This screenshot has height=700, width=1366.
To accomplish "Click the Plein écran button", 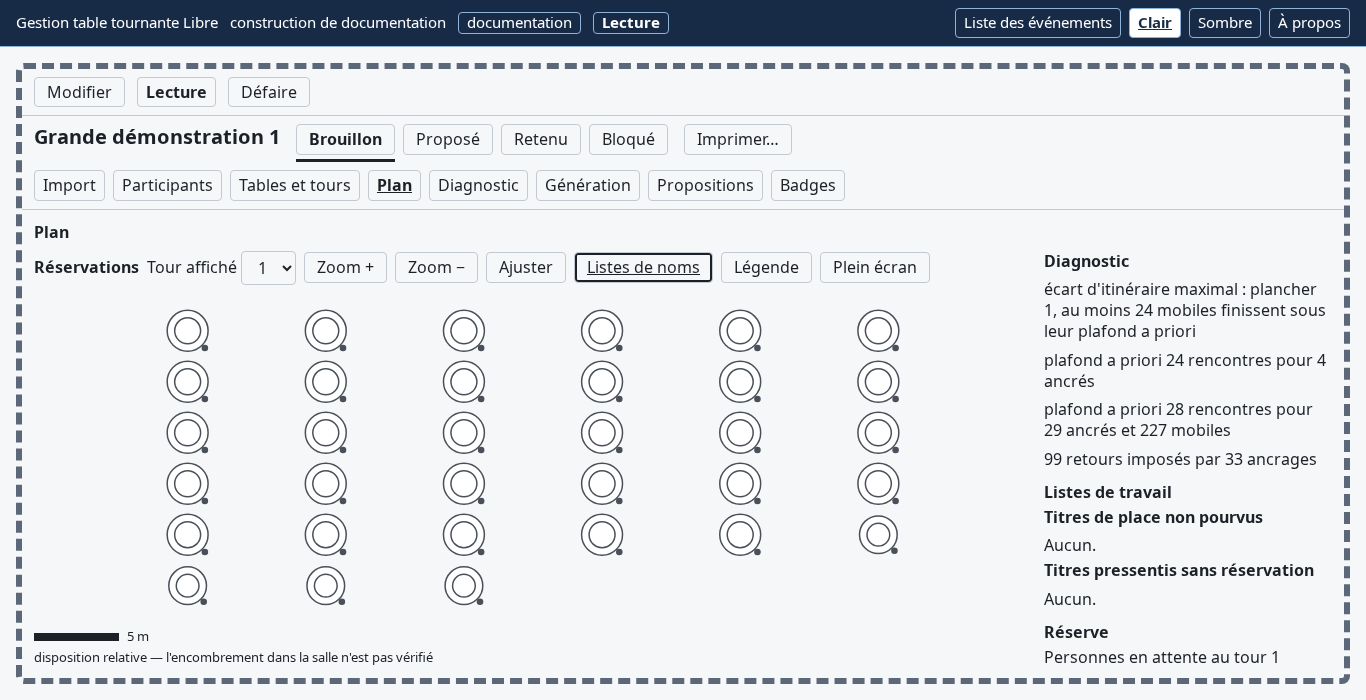I will pyautogui.click(x=875, y=267).
